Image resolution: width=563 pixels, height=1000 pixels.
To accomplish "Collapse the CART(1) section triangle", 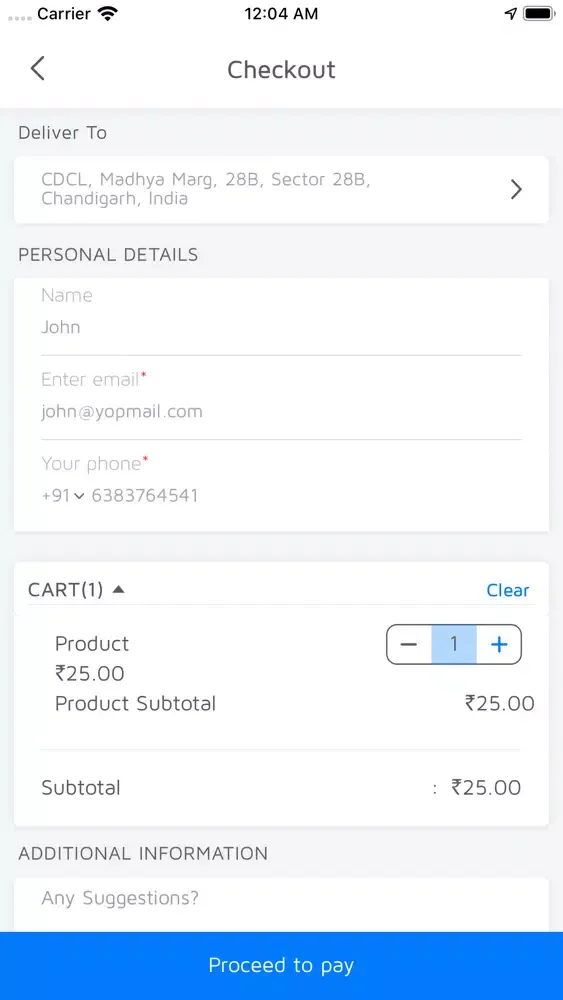I will click(118, 590).
